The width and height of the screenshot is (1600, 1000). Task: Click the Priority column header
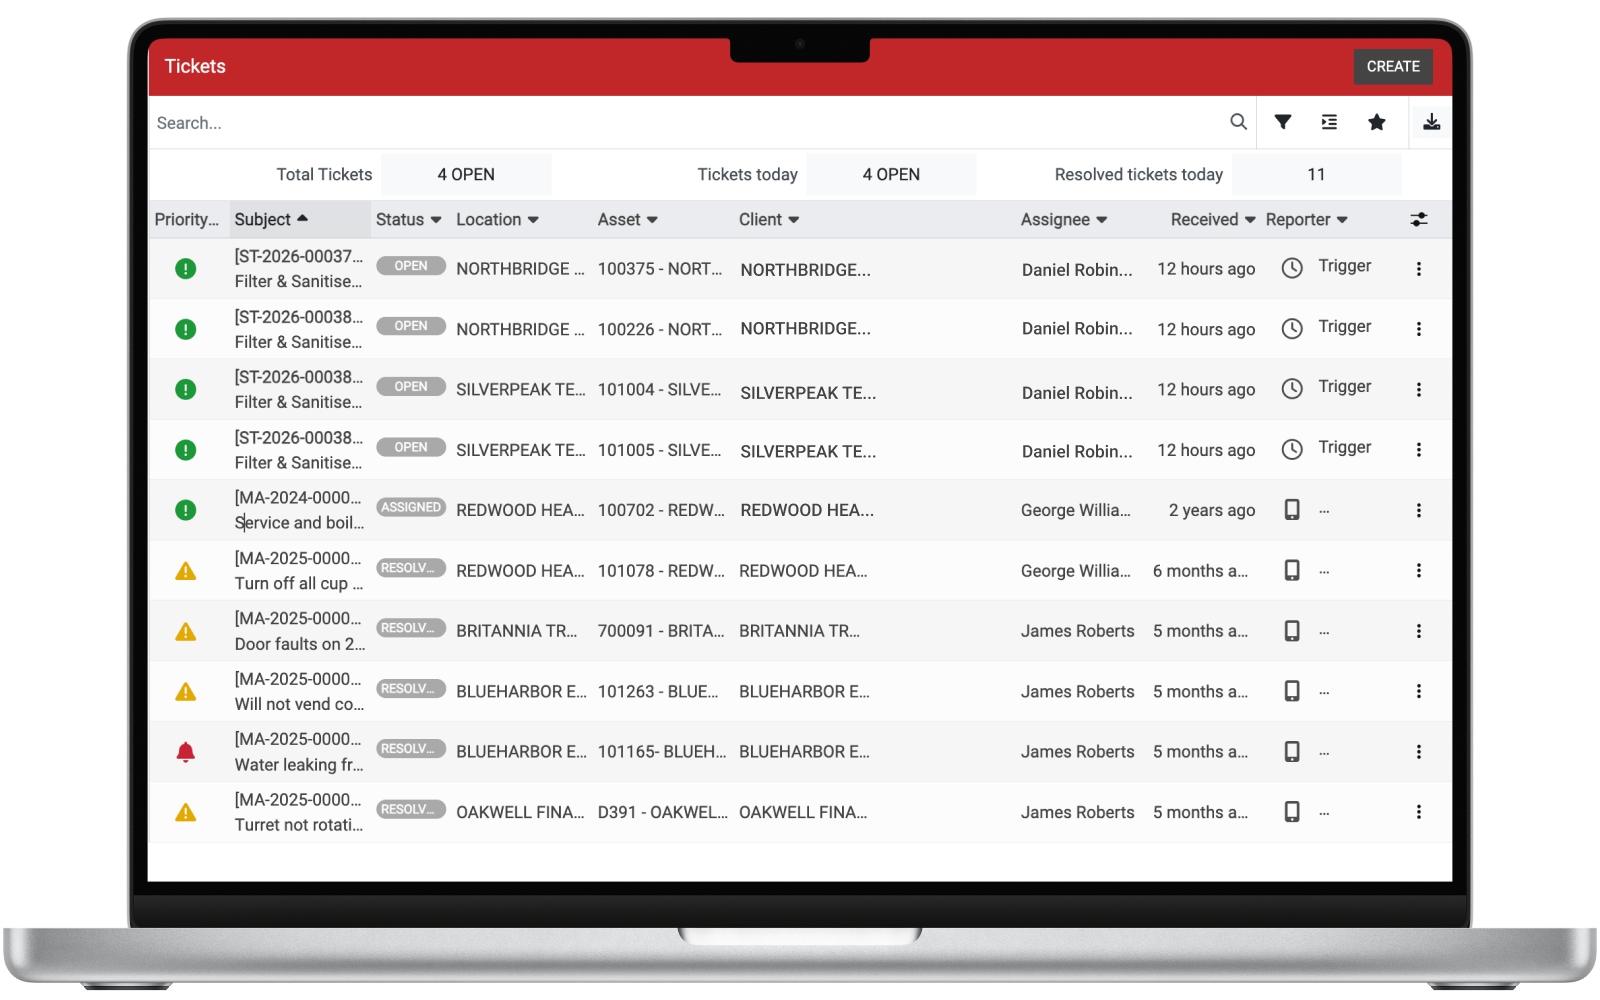187,219
